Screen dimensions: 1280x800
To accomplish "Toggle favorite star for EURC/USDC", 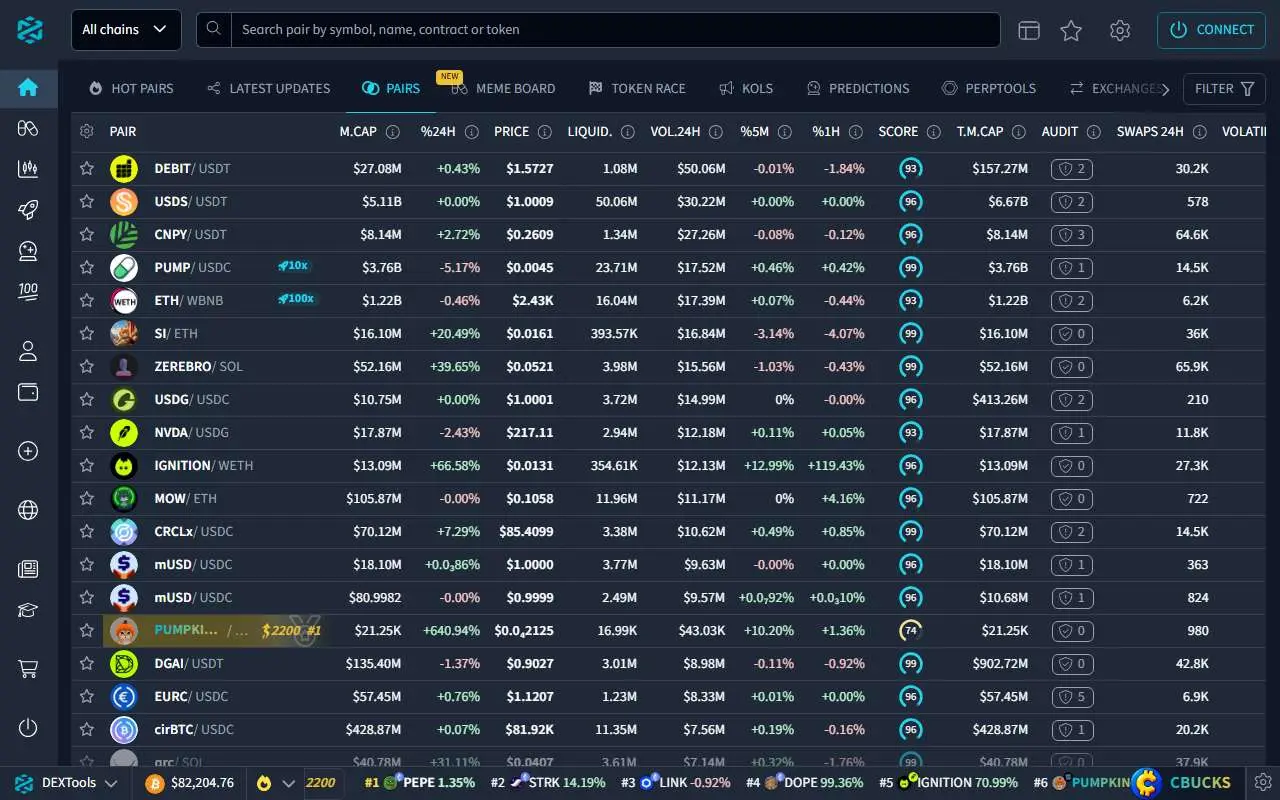I will point(87,696).
